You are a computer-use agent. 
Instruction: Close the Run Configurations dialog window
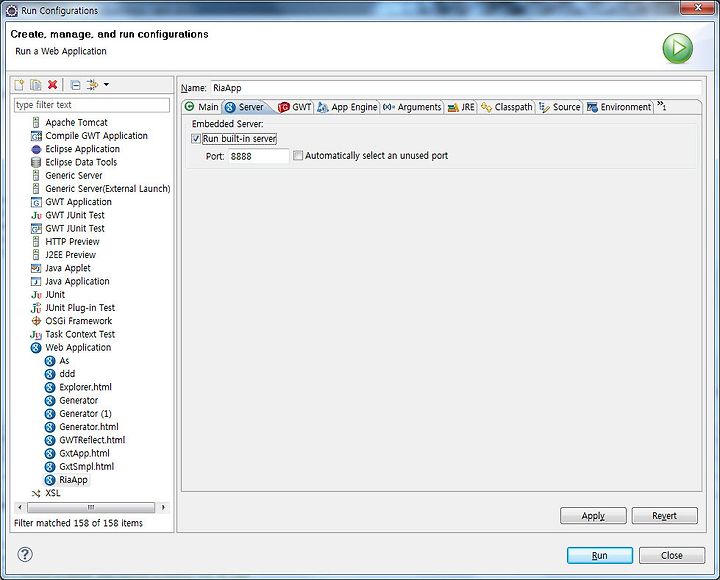pyautogui.click(x=697, y=8)
